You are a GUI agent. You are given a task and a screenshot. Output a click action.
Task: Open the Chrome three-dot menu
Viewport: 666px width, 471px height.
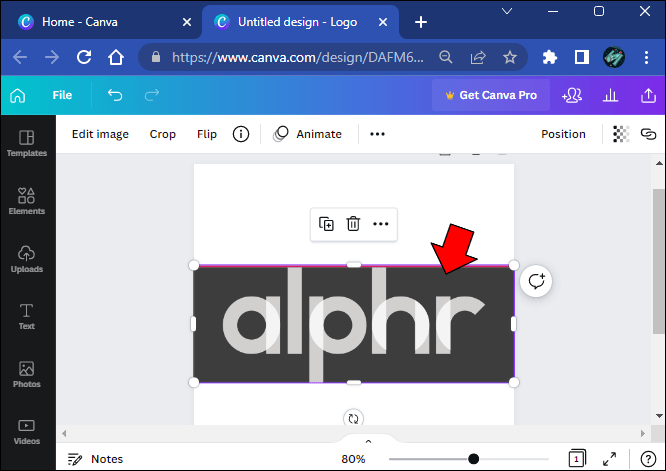(x=646, y=57)
